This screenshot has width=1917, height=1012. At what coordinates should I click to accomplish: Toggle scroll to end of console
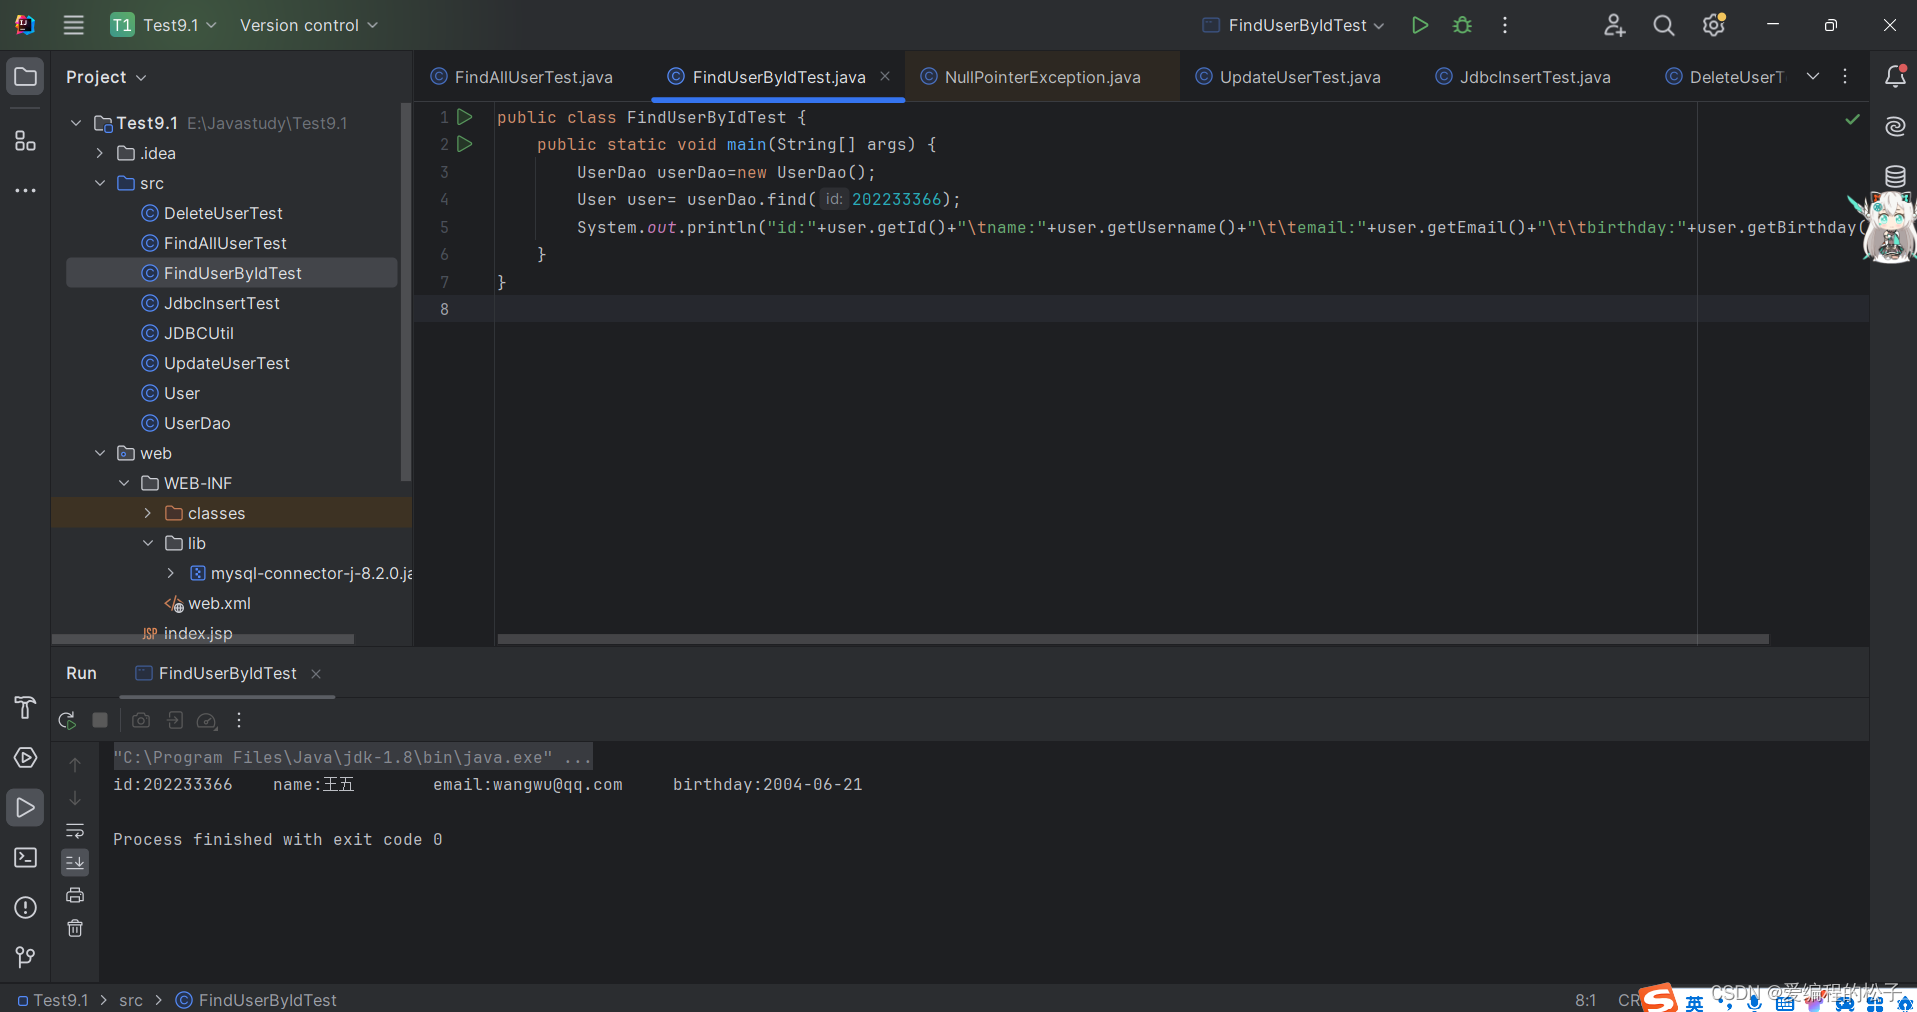click(x=75, y=862)
